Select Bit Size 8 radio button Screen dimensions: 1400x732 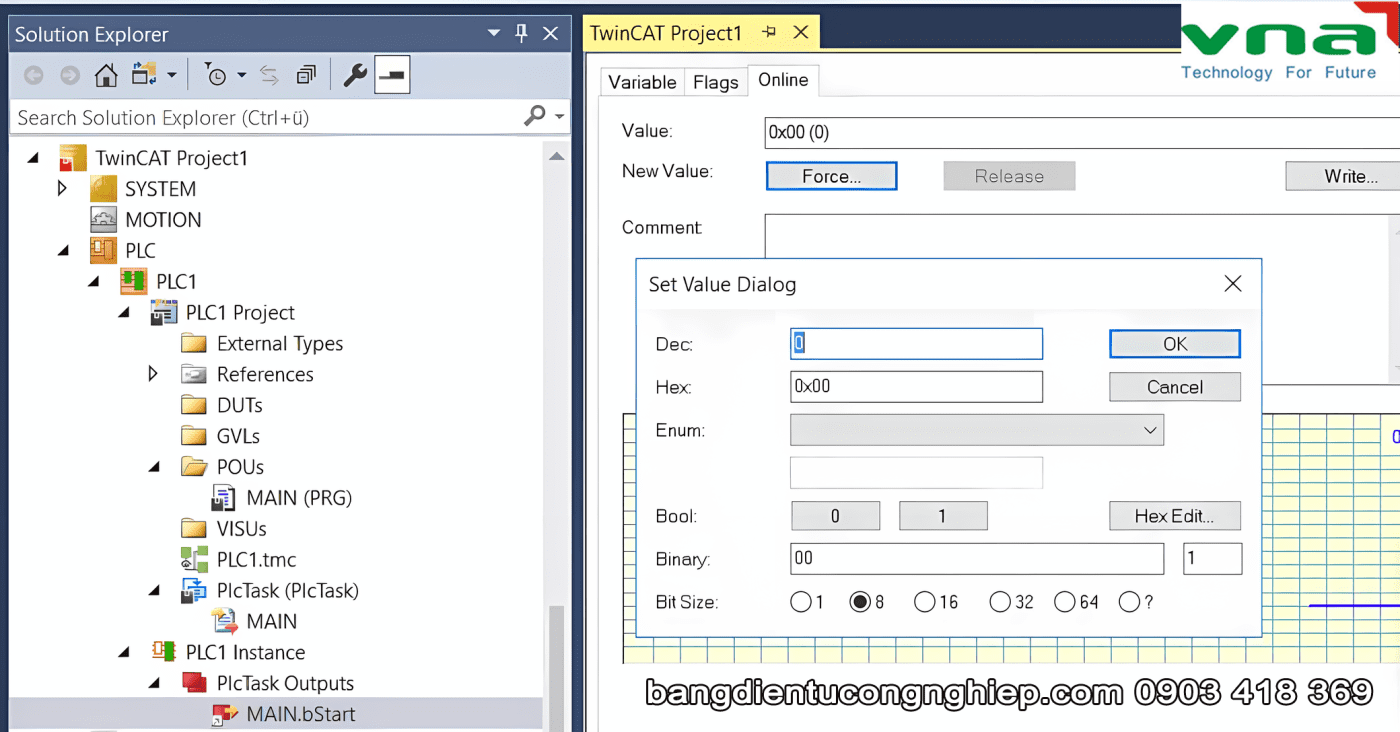859,602
